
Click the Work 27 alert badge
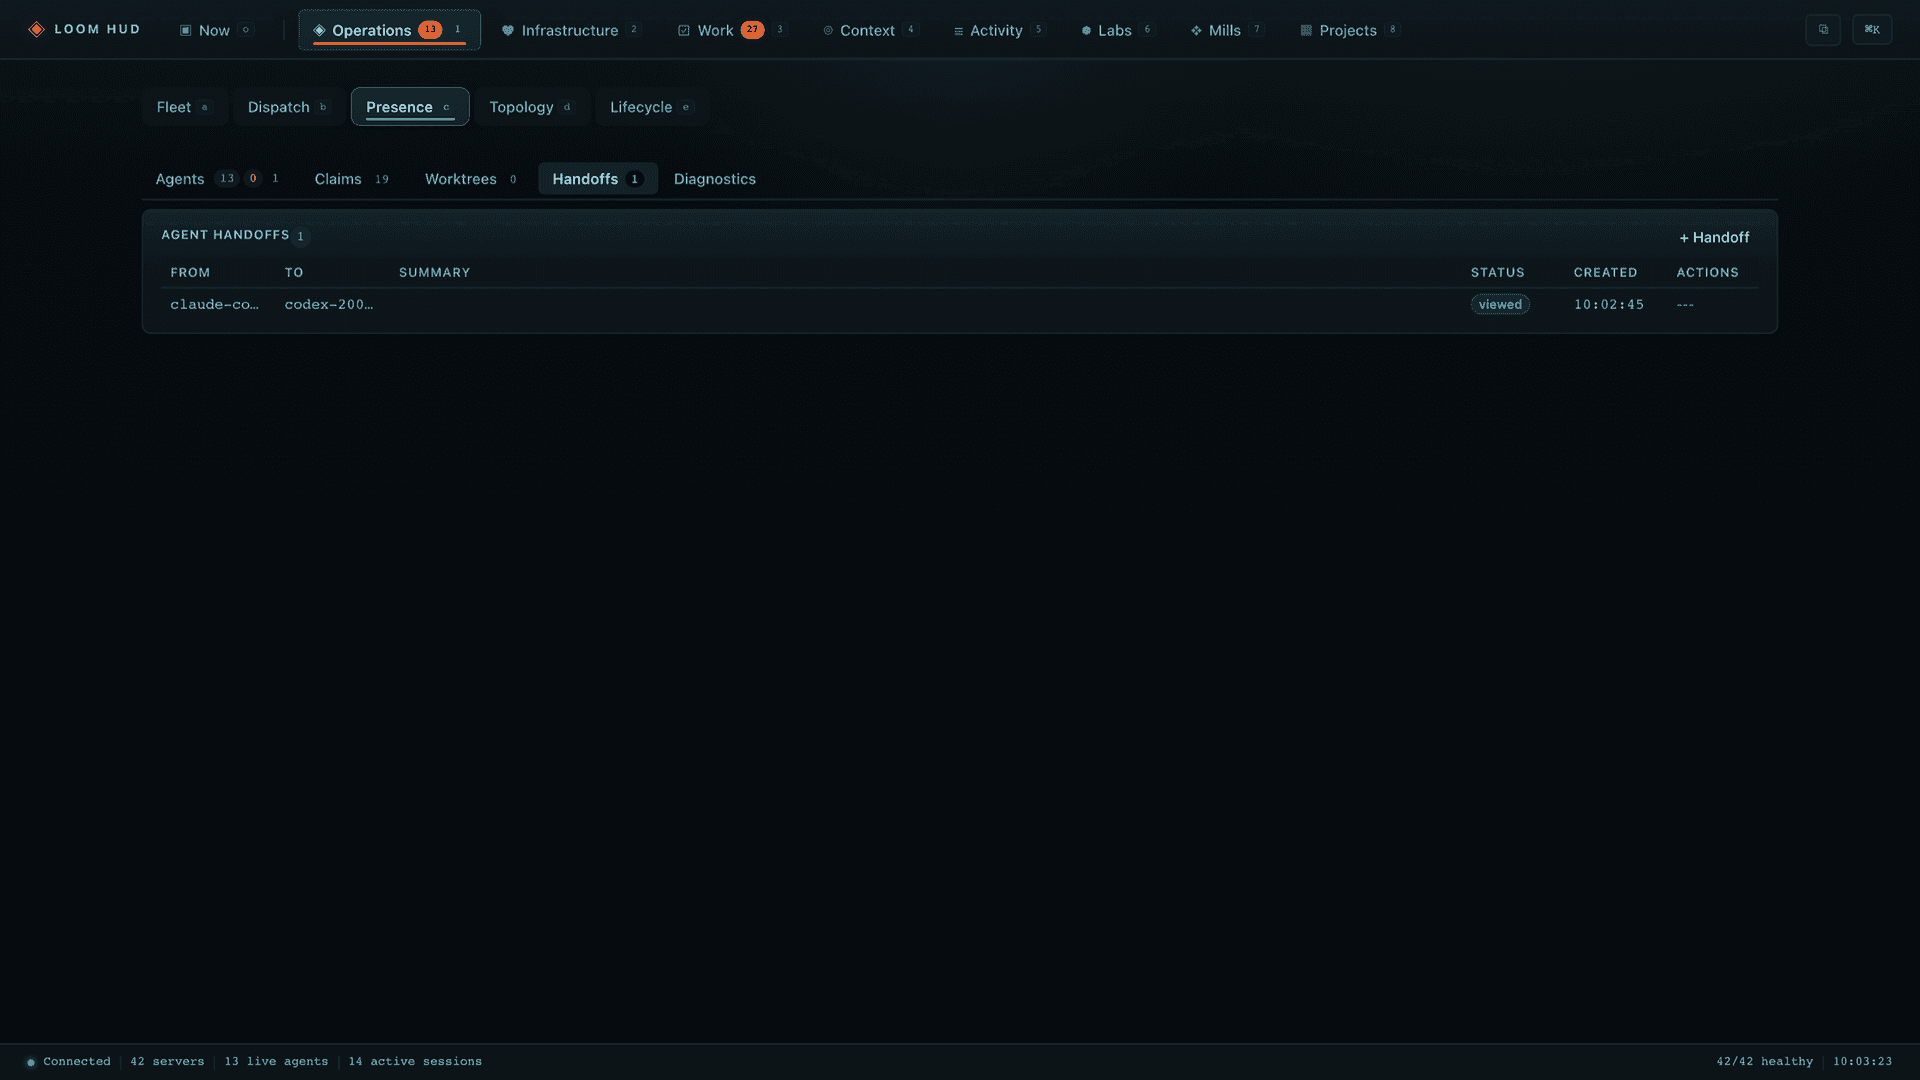tap(752, 30)
